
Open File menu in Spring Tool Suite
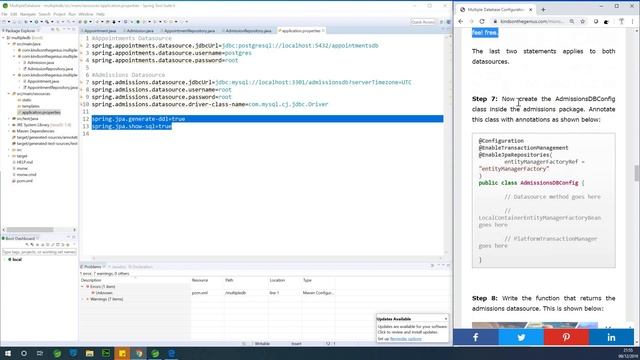4,14
